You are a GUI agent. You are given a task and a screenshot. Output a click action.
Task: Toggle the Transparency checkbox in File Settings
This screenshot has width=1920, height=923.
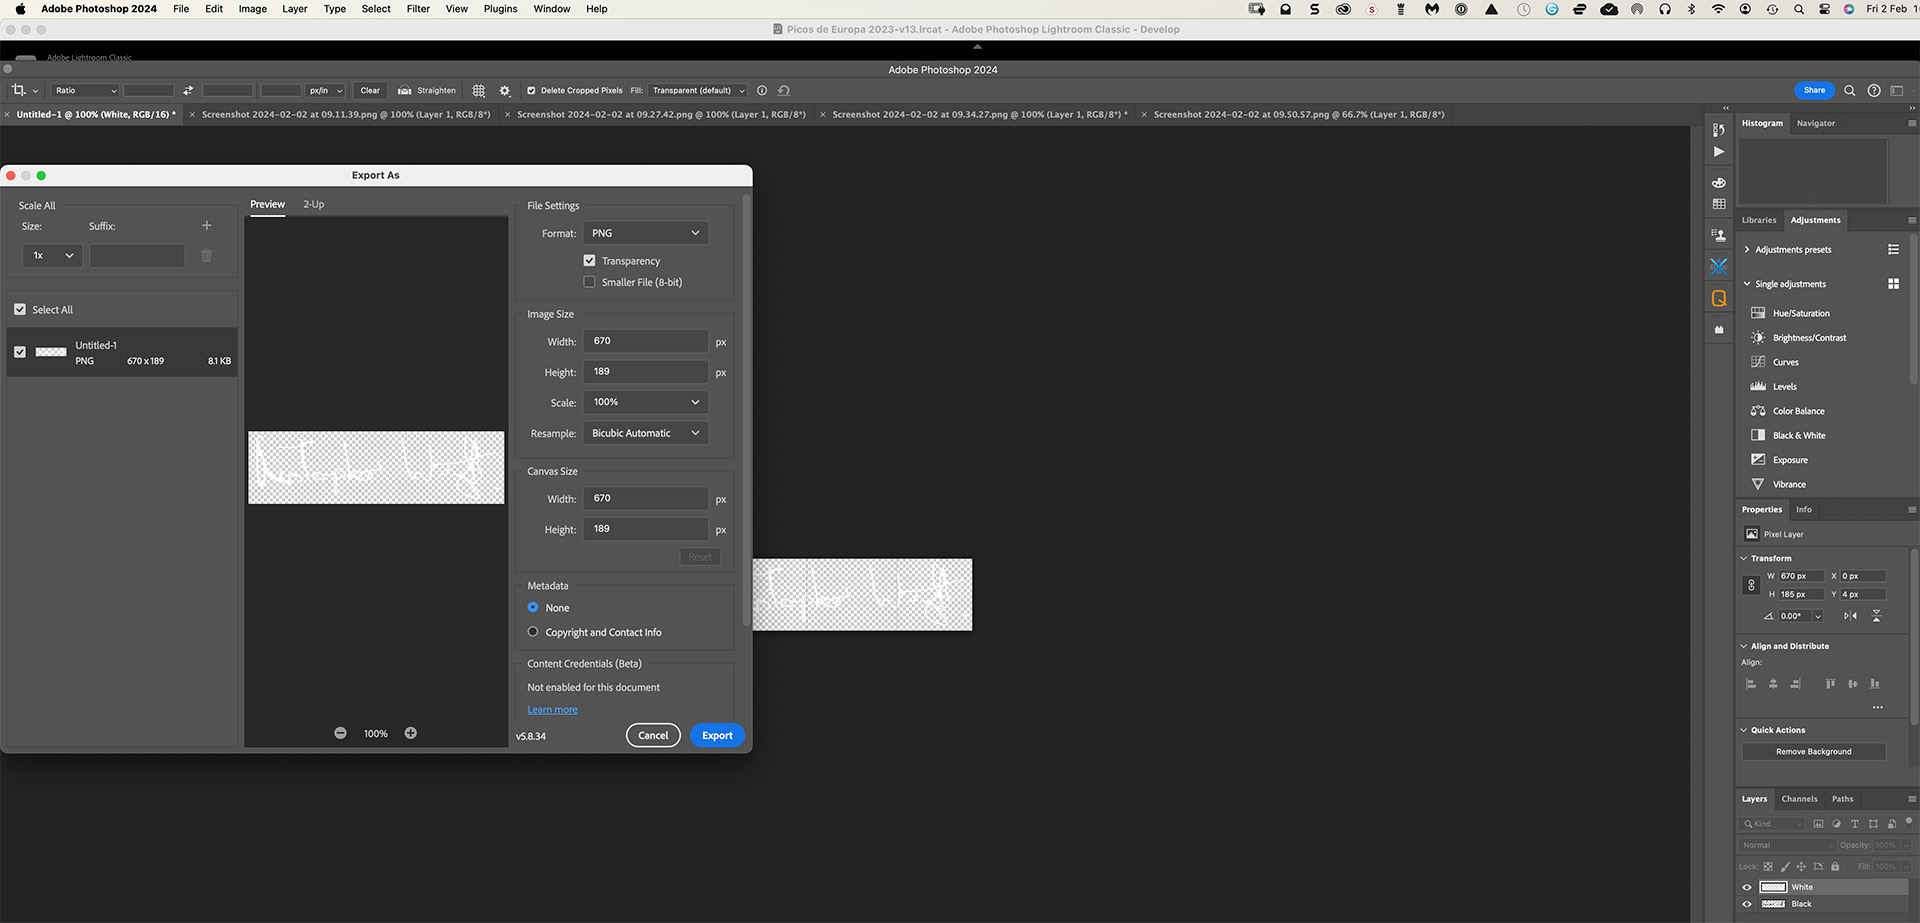click(x=589, y=260)
